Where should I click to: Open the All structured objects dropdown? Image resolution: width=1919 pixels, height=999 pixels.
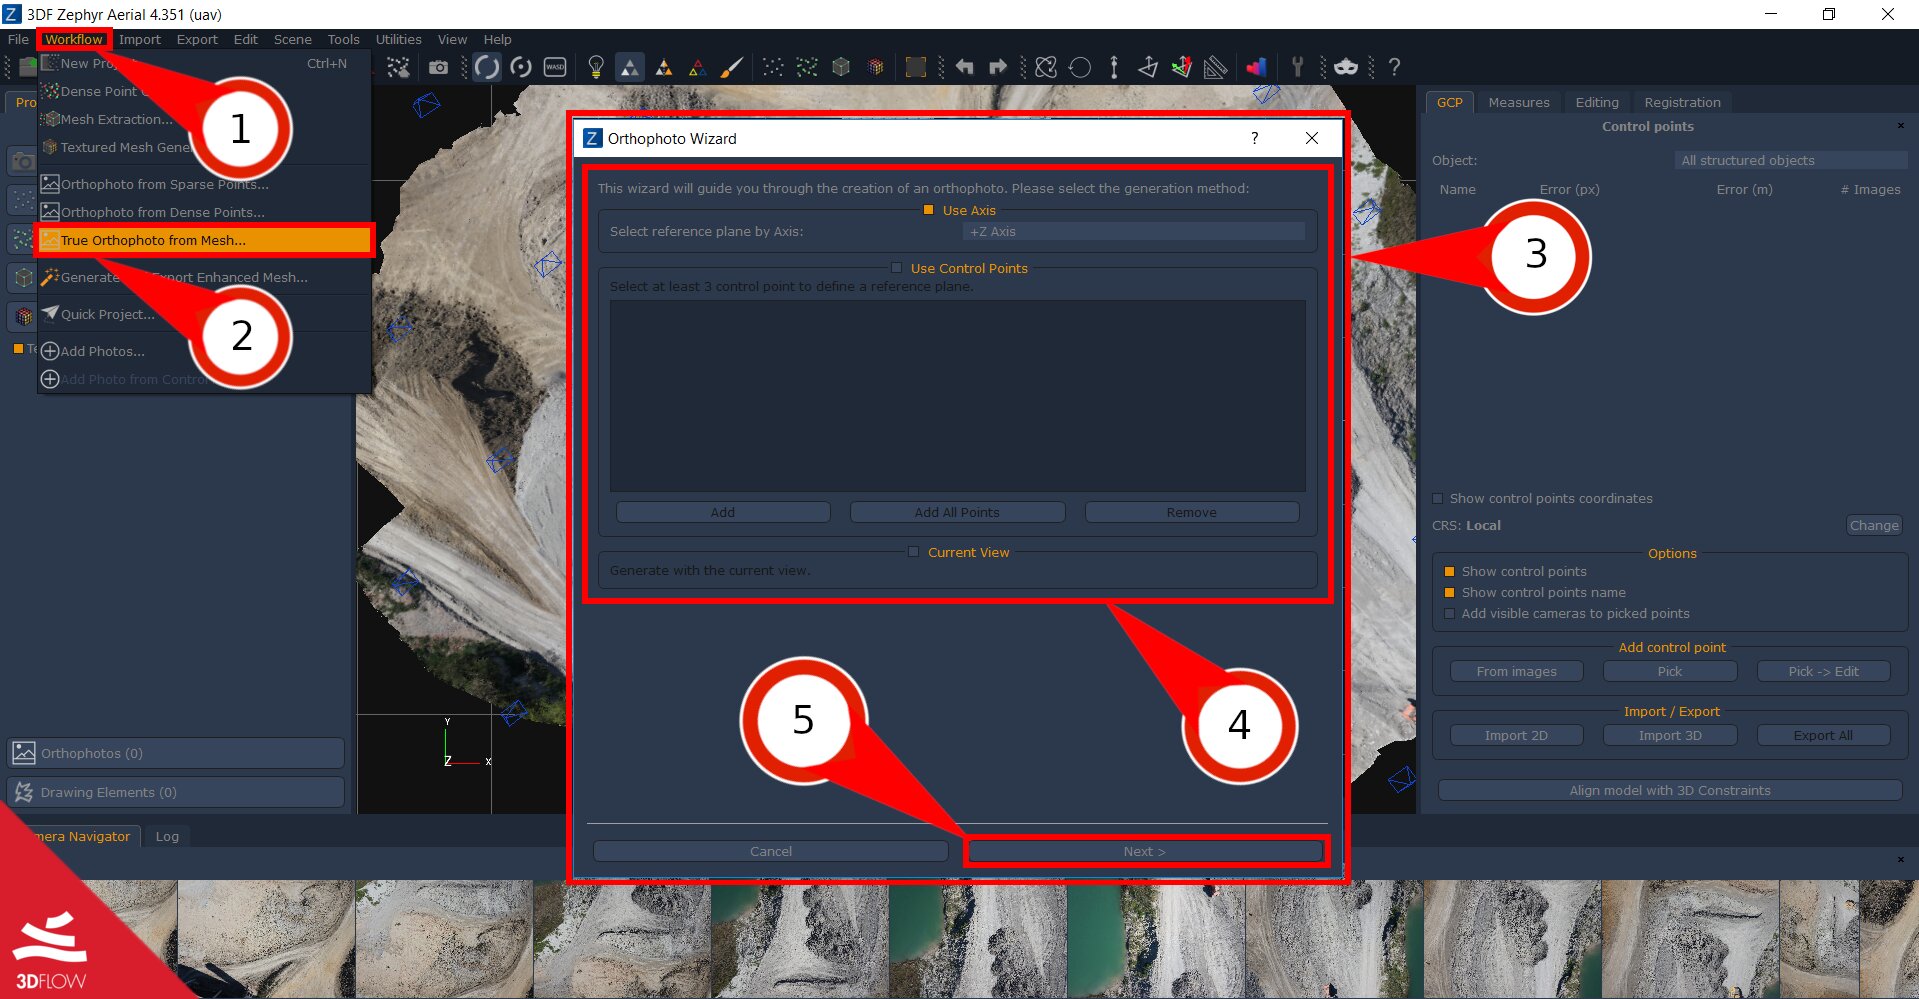[x=1790, y=160]
